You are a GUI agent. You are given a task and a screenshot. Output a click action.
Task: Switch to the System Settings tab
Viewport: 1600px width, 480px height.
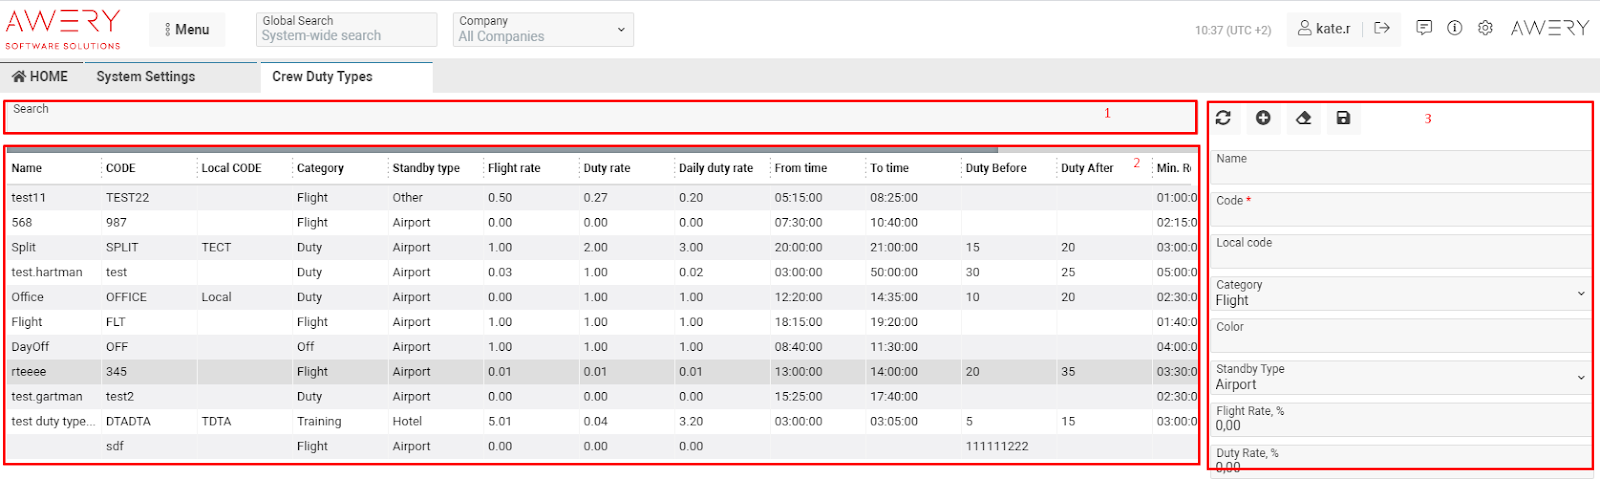tap(146, 77)
